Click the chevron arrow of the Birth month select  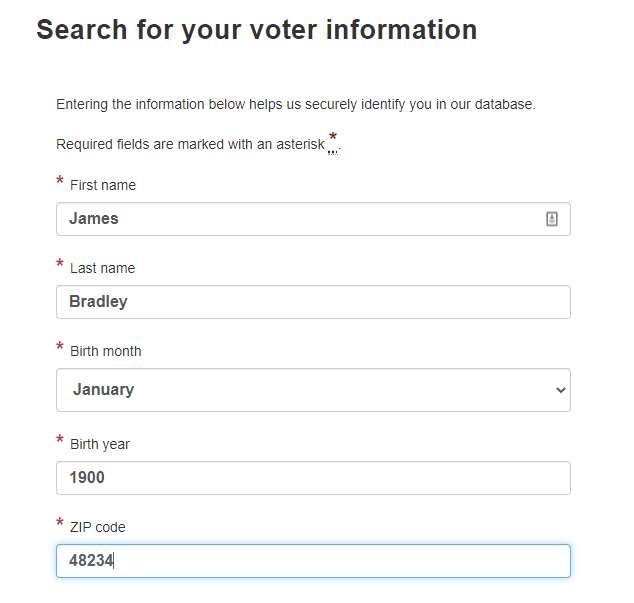click(560, 390)
